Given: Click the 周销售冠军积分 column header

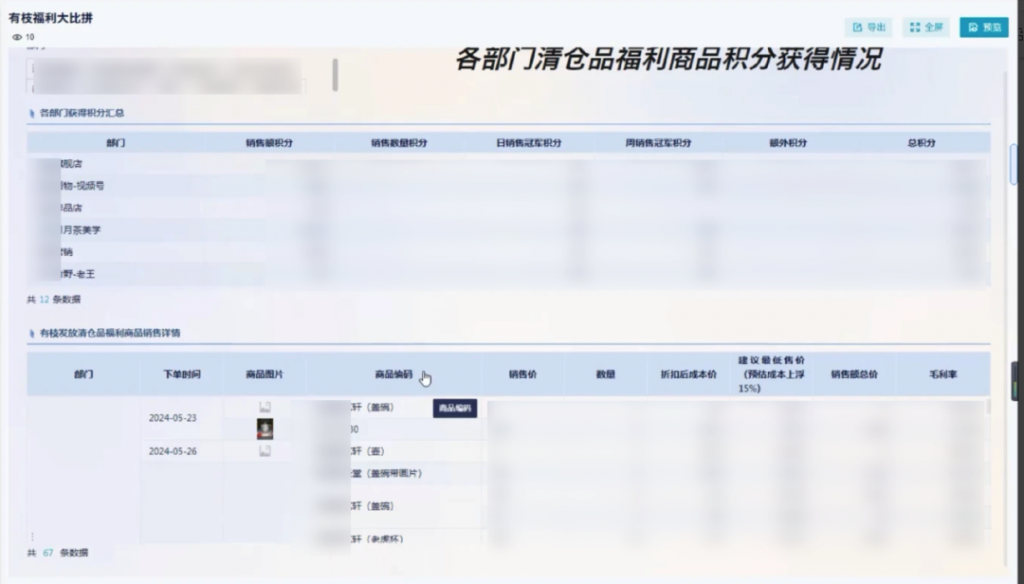Looking at the screenshot, I should [659, 143].
